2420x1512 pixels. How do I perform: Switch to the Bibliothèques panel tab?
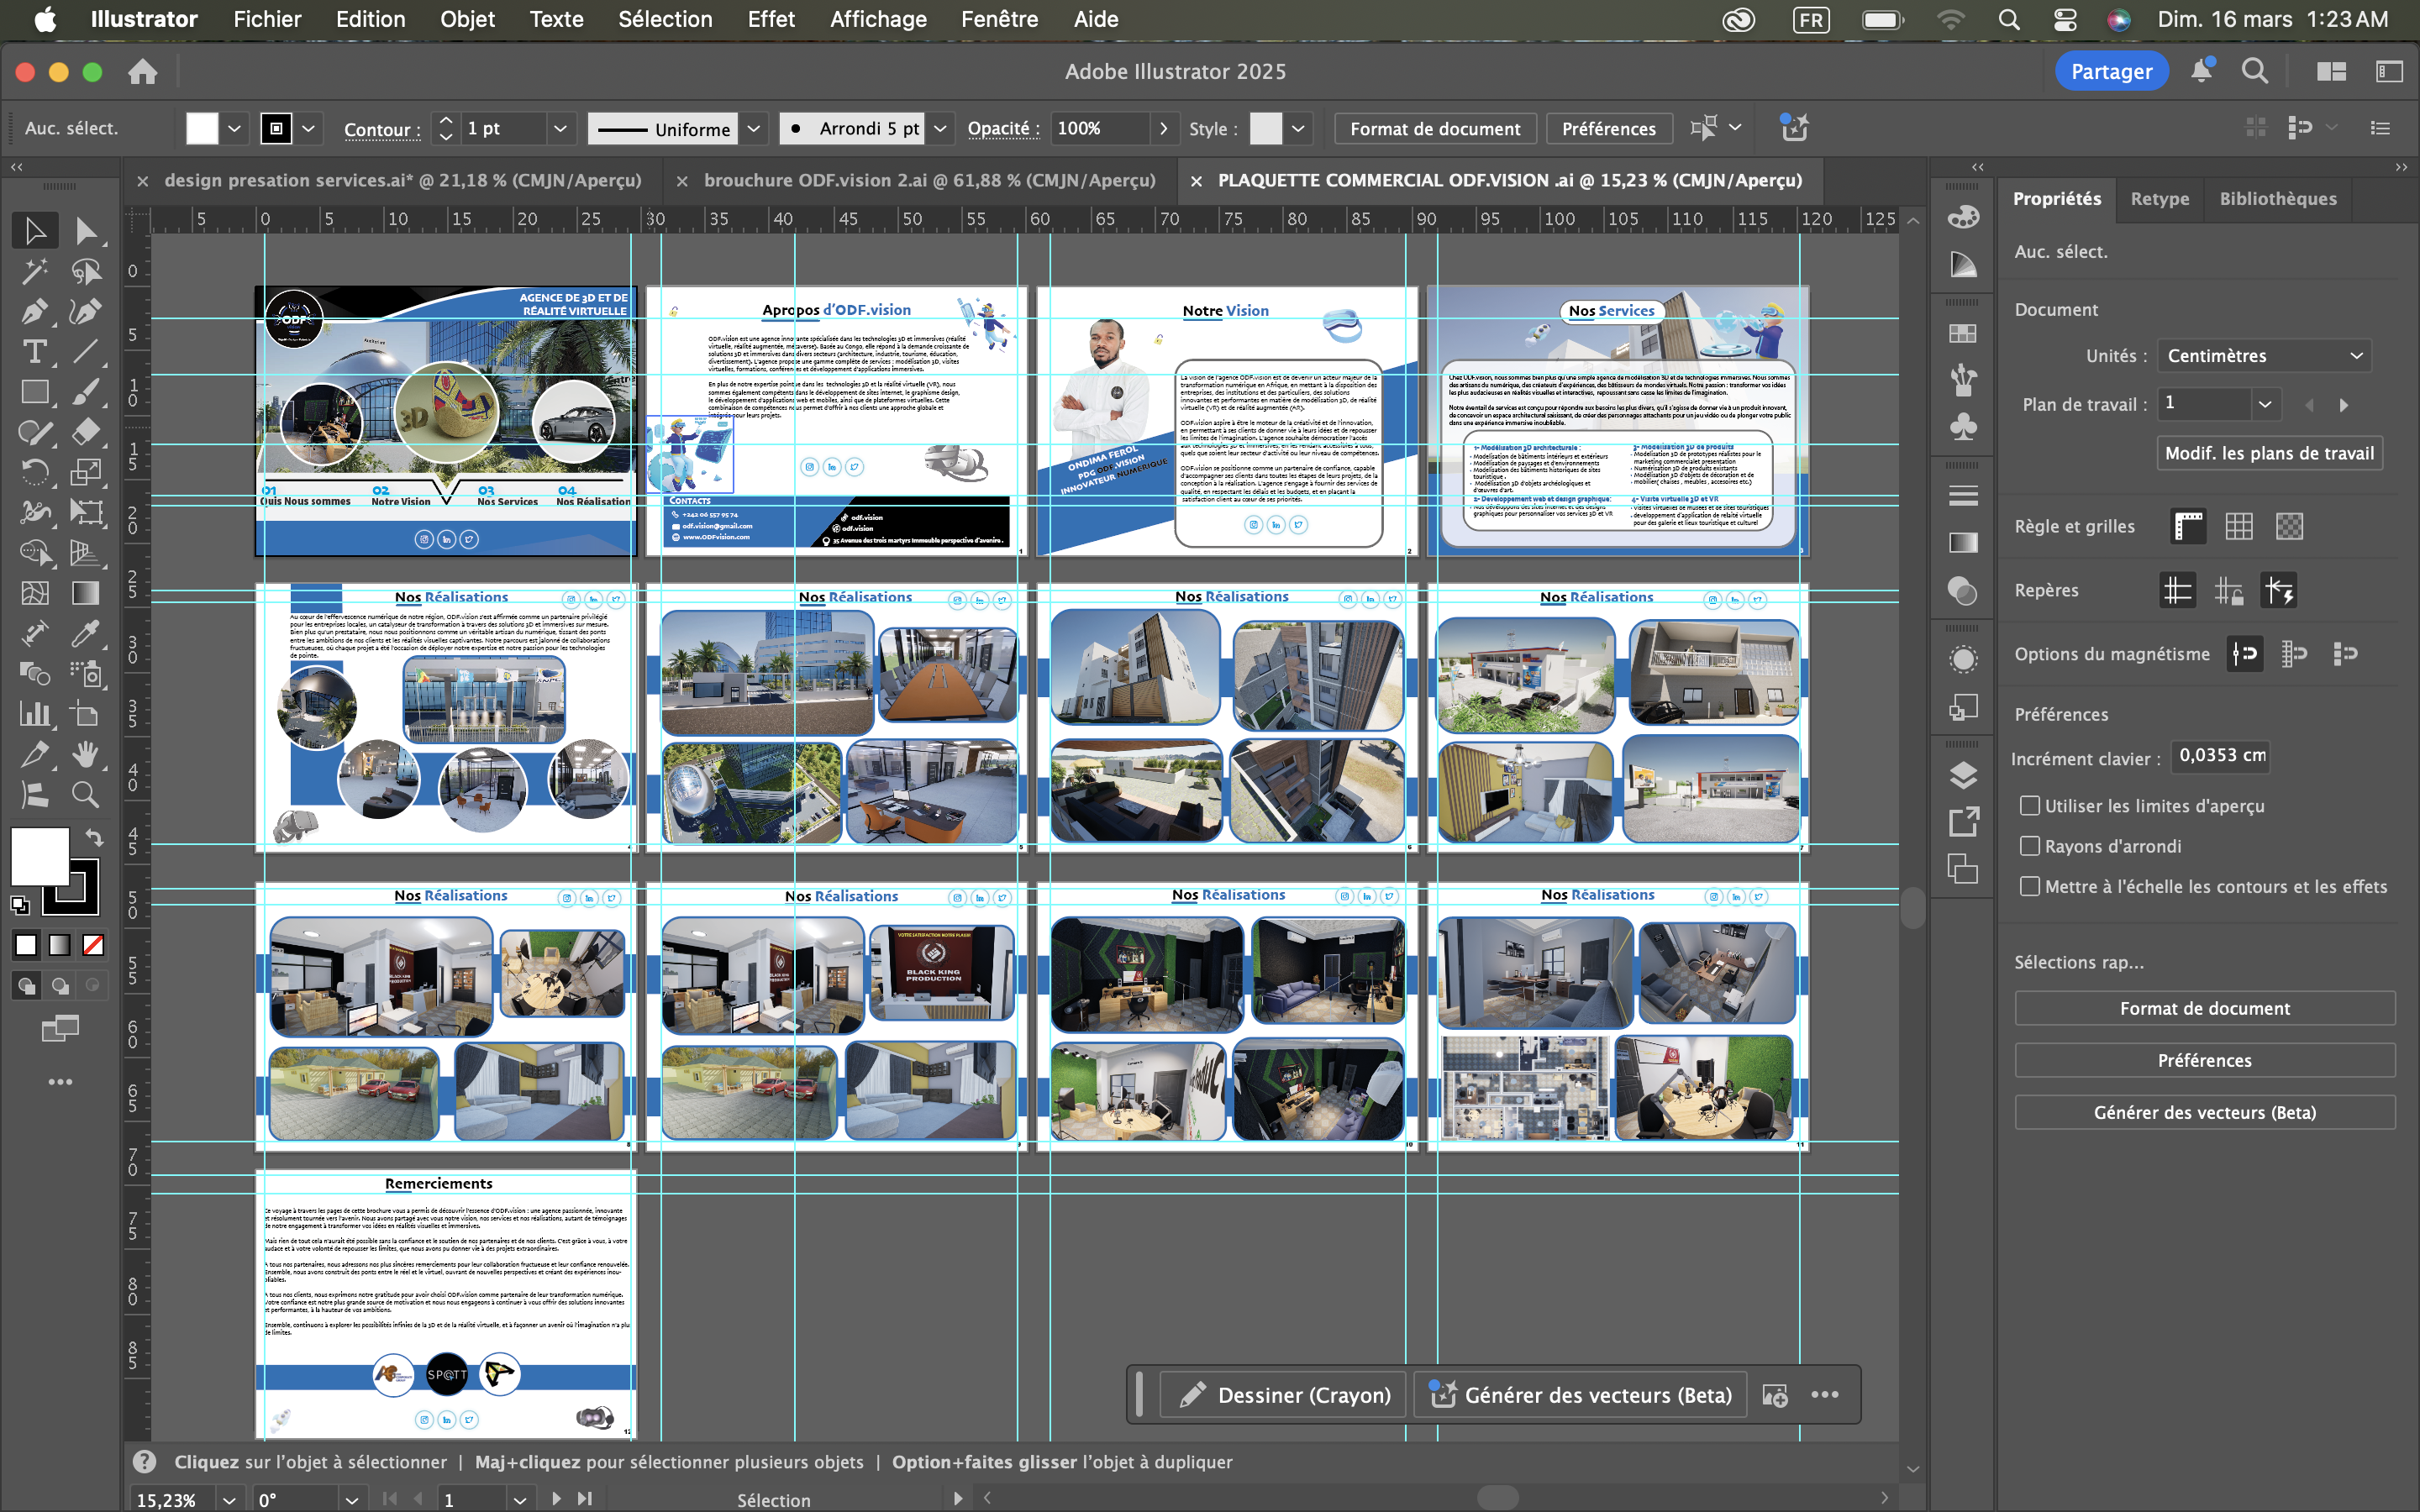2278,198
